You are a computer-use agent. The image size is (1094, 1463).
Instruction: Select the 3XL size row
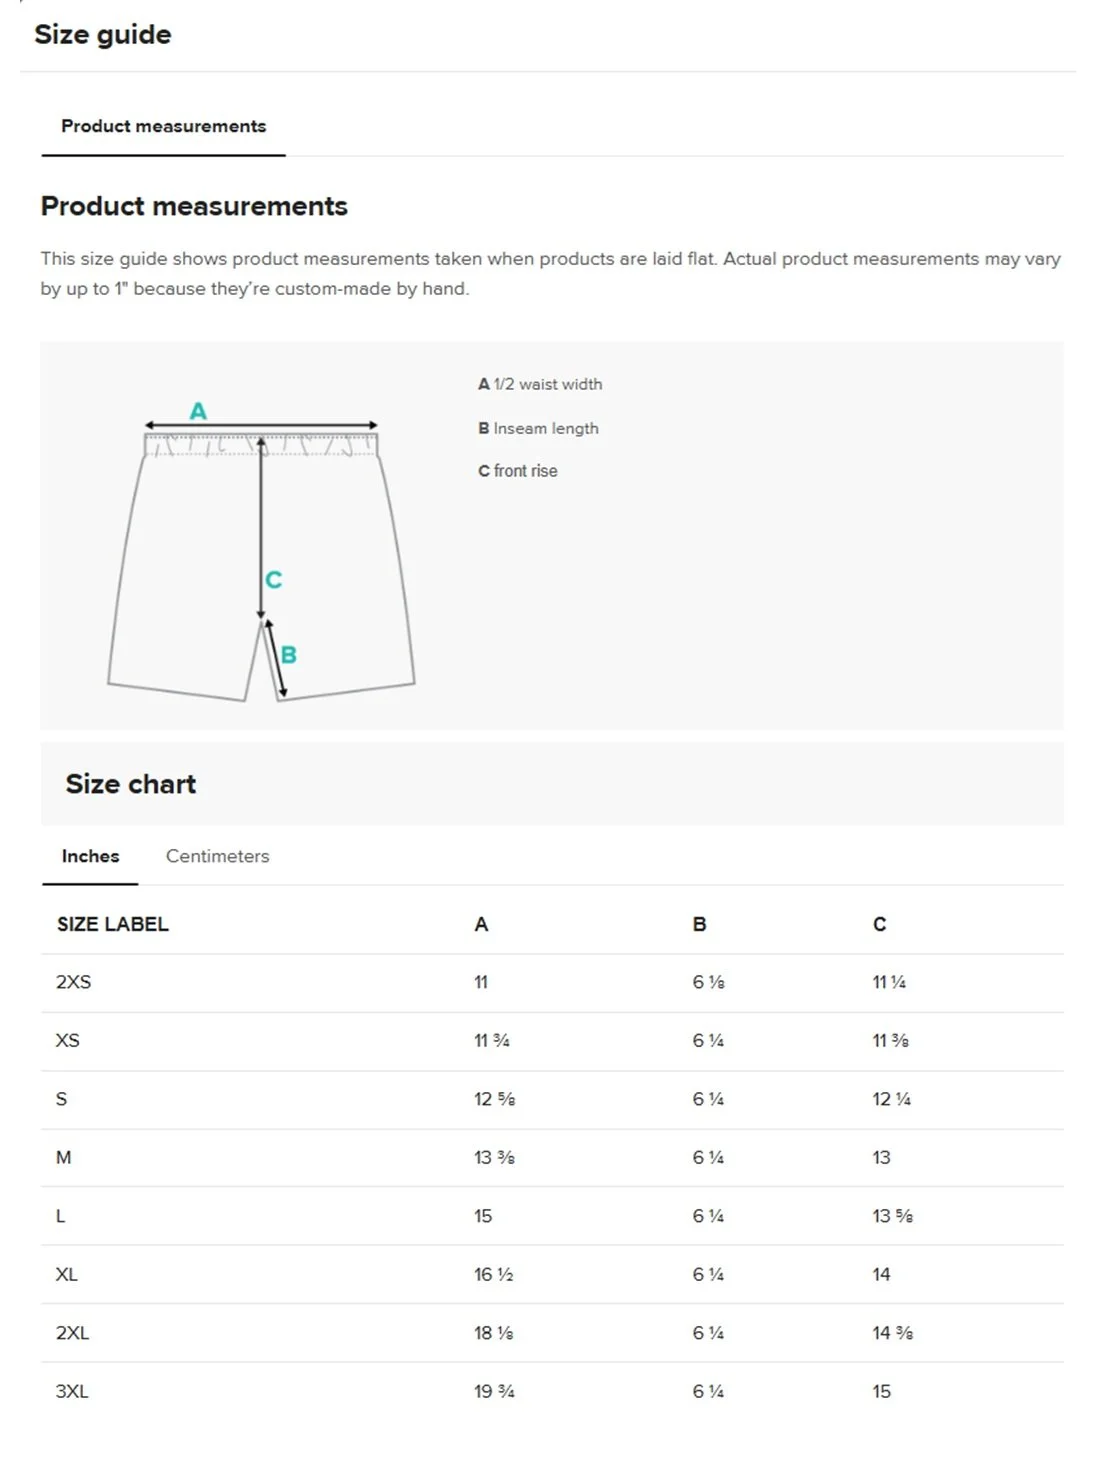click(552, 1392)
